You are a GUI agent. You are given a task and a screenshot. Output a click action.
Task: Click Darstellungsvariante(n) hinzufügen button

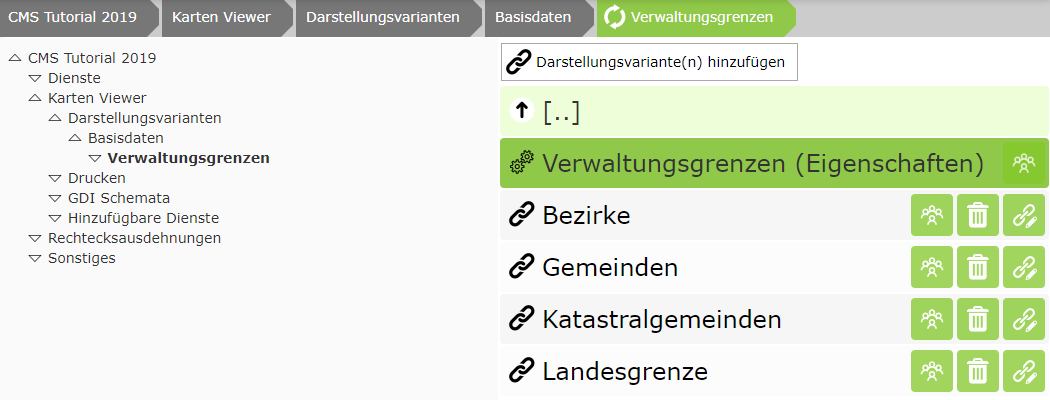649,62
